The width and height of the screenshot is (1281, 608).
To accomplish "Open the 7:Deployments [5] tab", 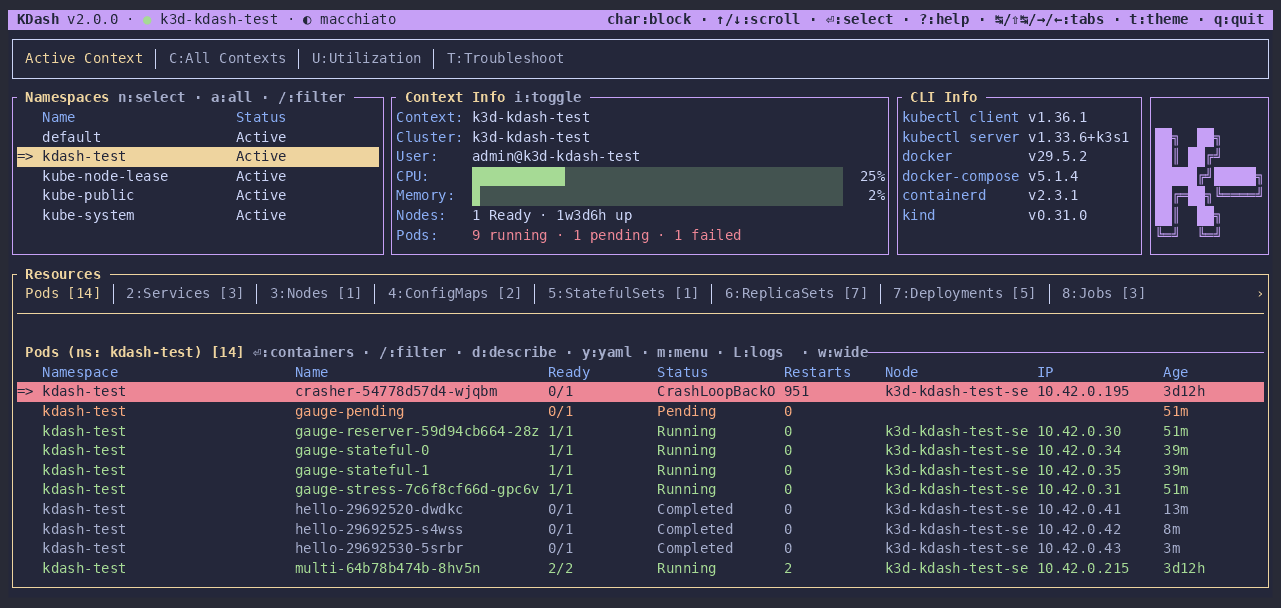I will click(964, 294).
